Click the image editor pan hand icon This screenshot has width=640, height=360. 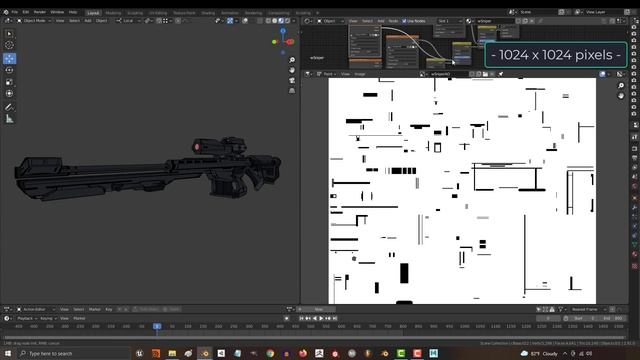coord(621,96)
